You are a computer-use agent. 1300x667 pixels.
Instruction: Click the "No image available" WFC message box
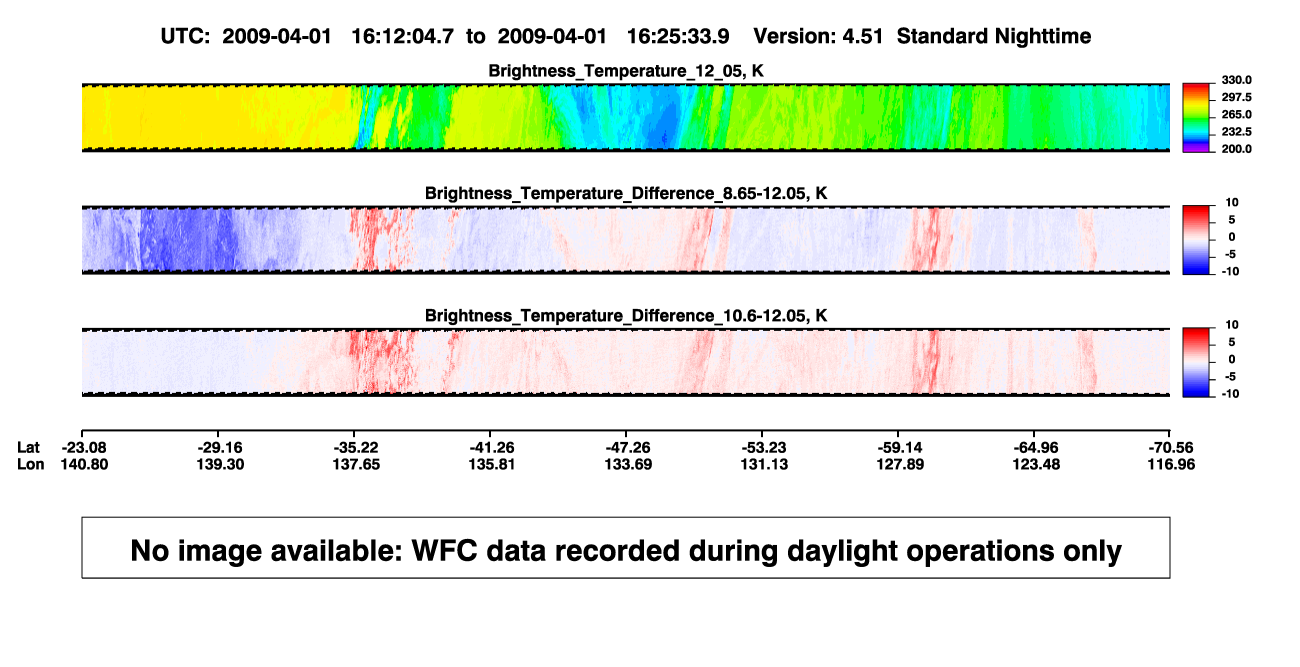click(626, 547)
